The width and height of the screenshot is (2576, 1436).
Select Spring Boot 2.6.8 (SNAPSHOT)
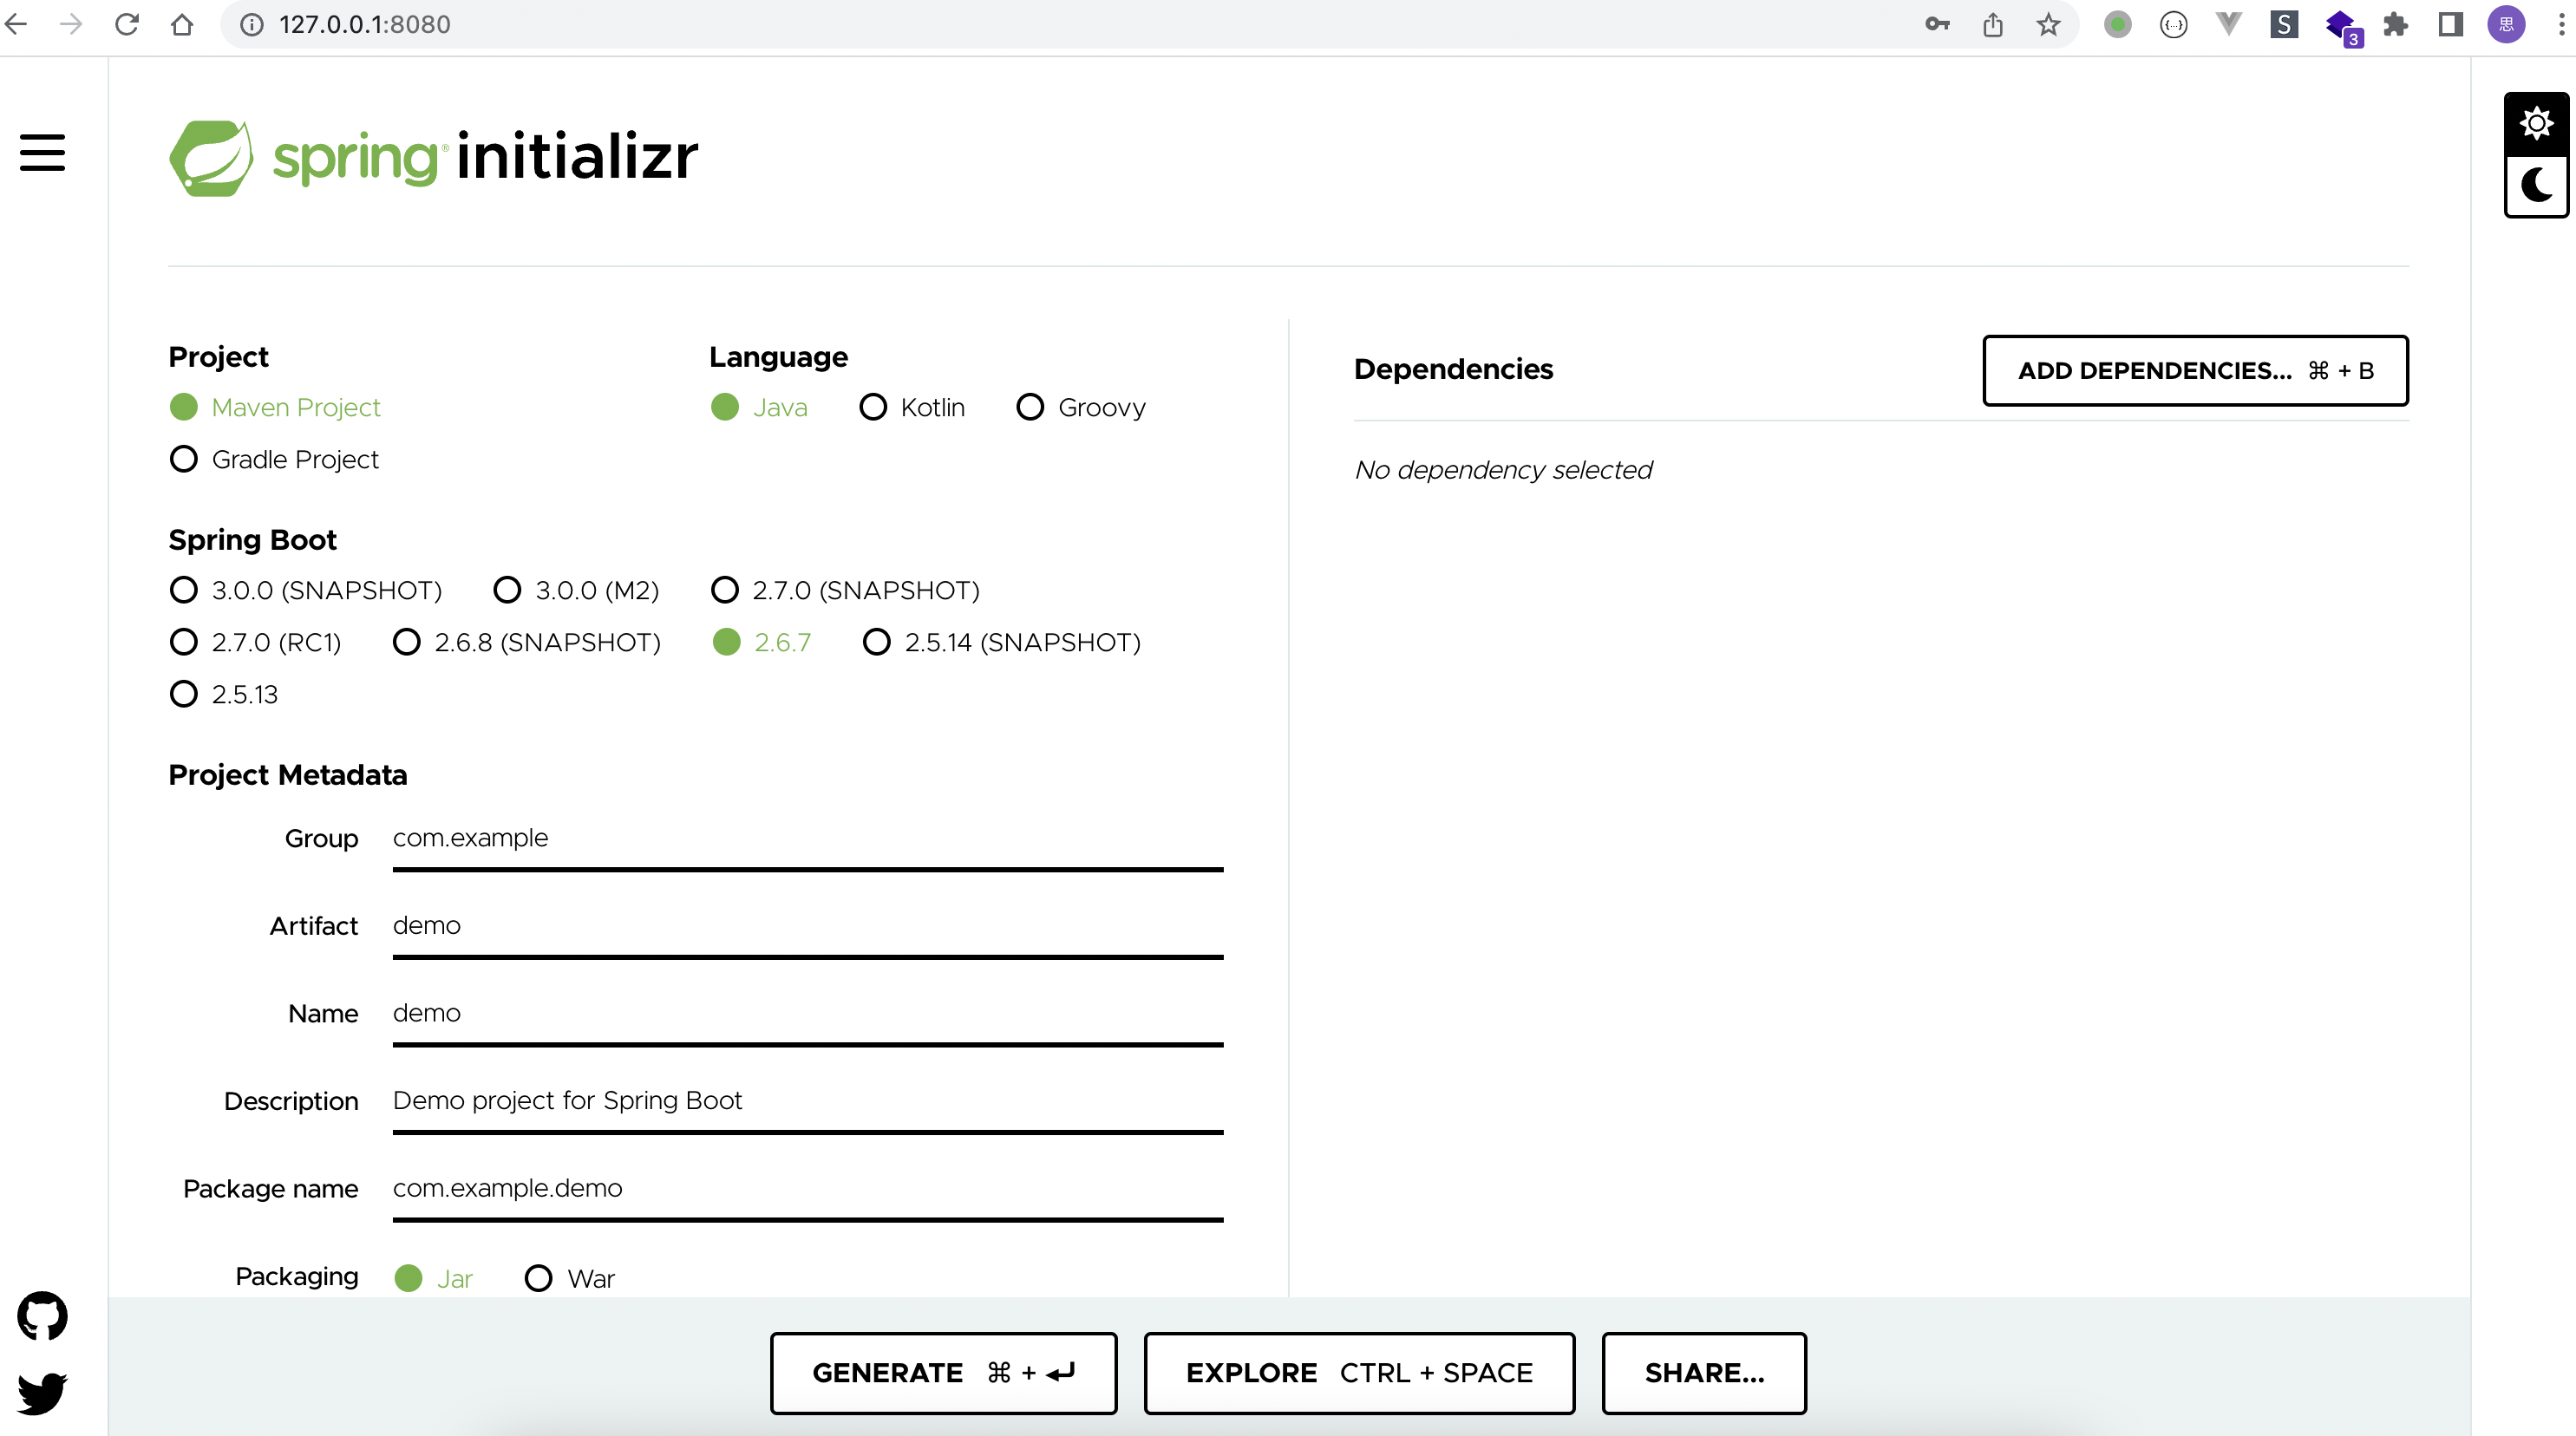click(x=526, y=642)
